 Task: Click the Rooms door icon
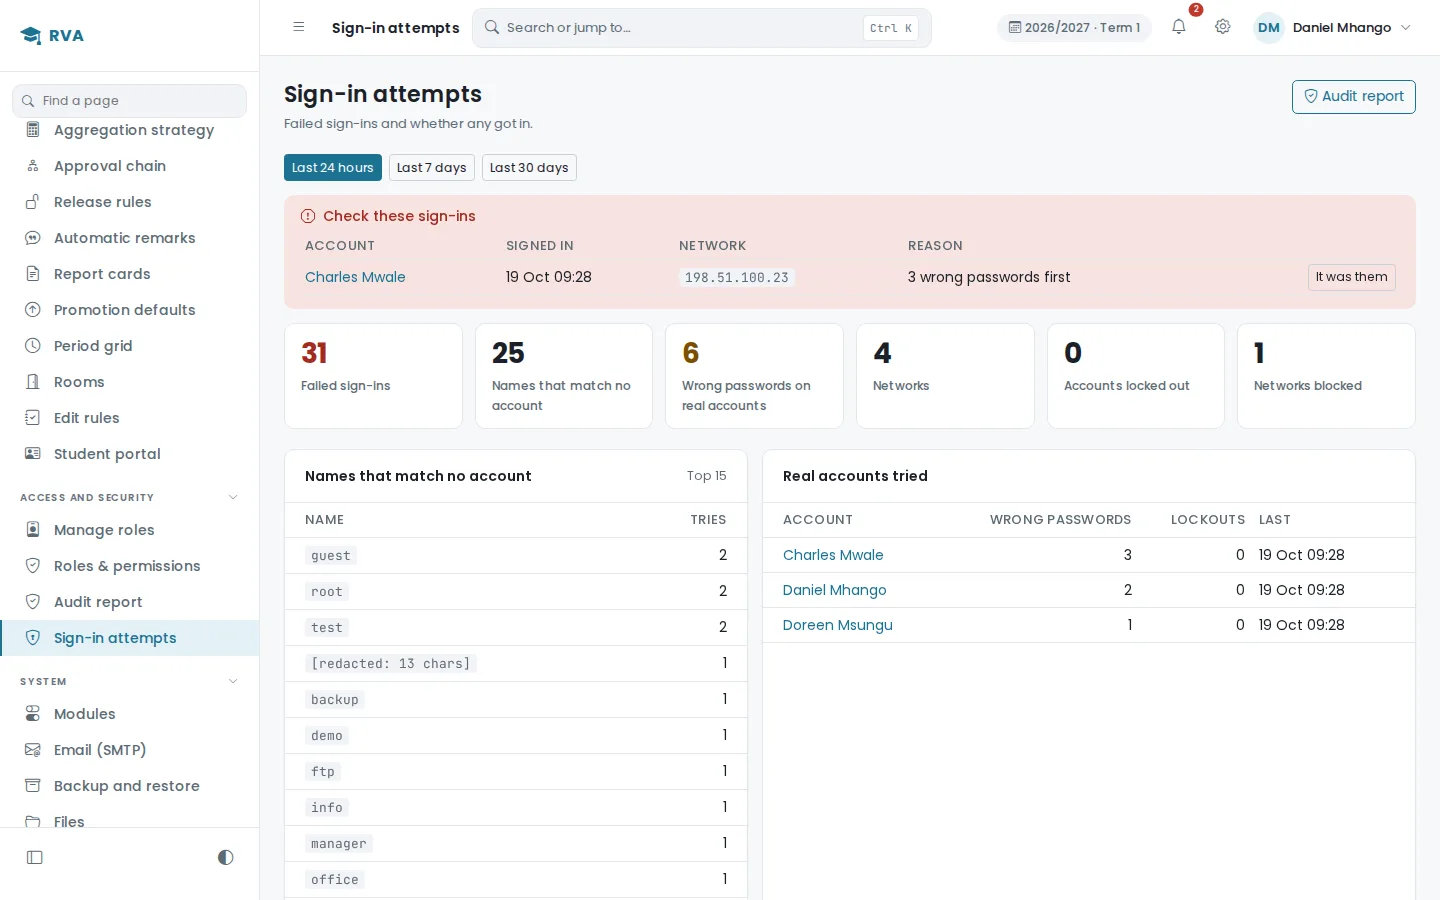[33, 382]
